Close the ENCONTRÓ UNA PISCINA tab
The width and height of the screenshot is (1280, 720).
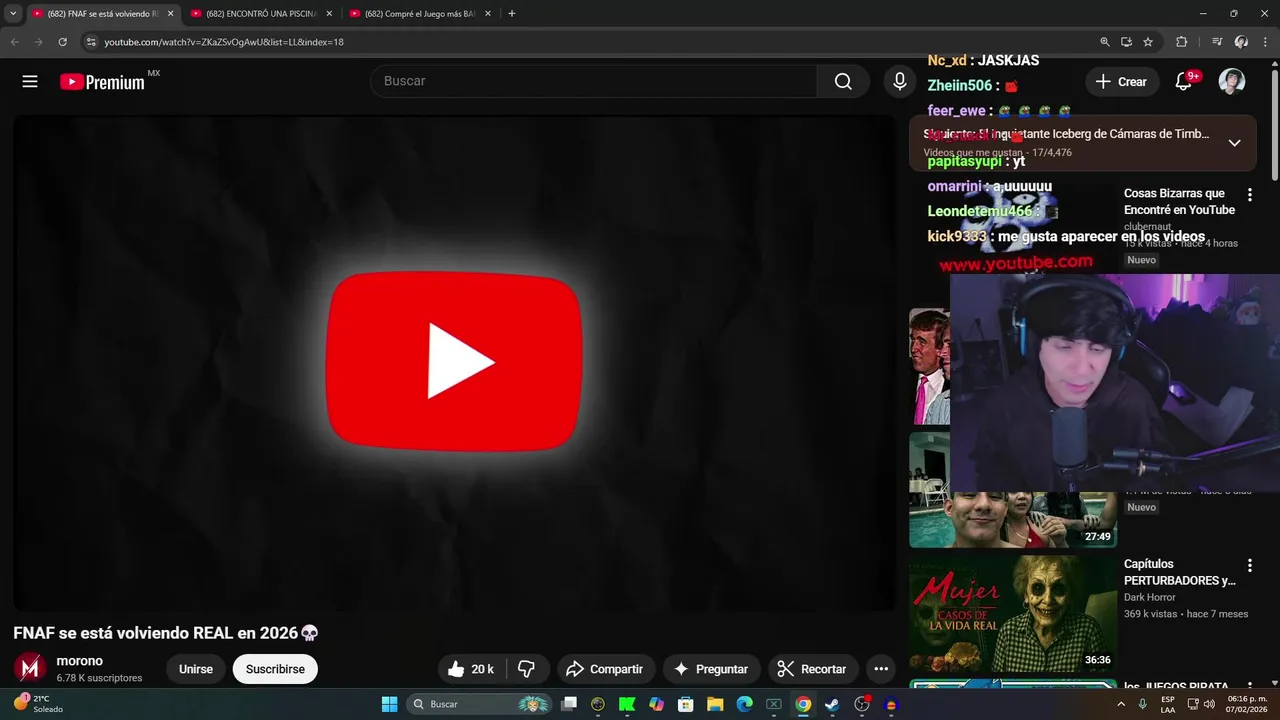(329, 14)
